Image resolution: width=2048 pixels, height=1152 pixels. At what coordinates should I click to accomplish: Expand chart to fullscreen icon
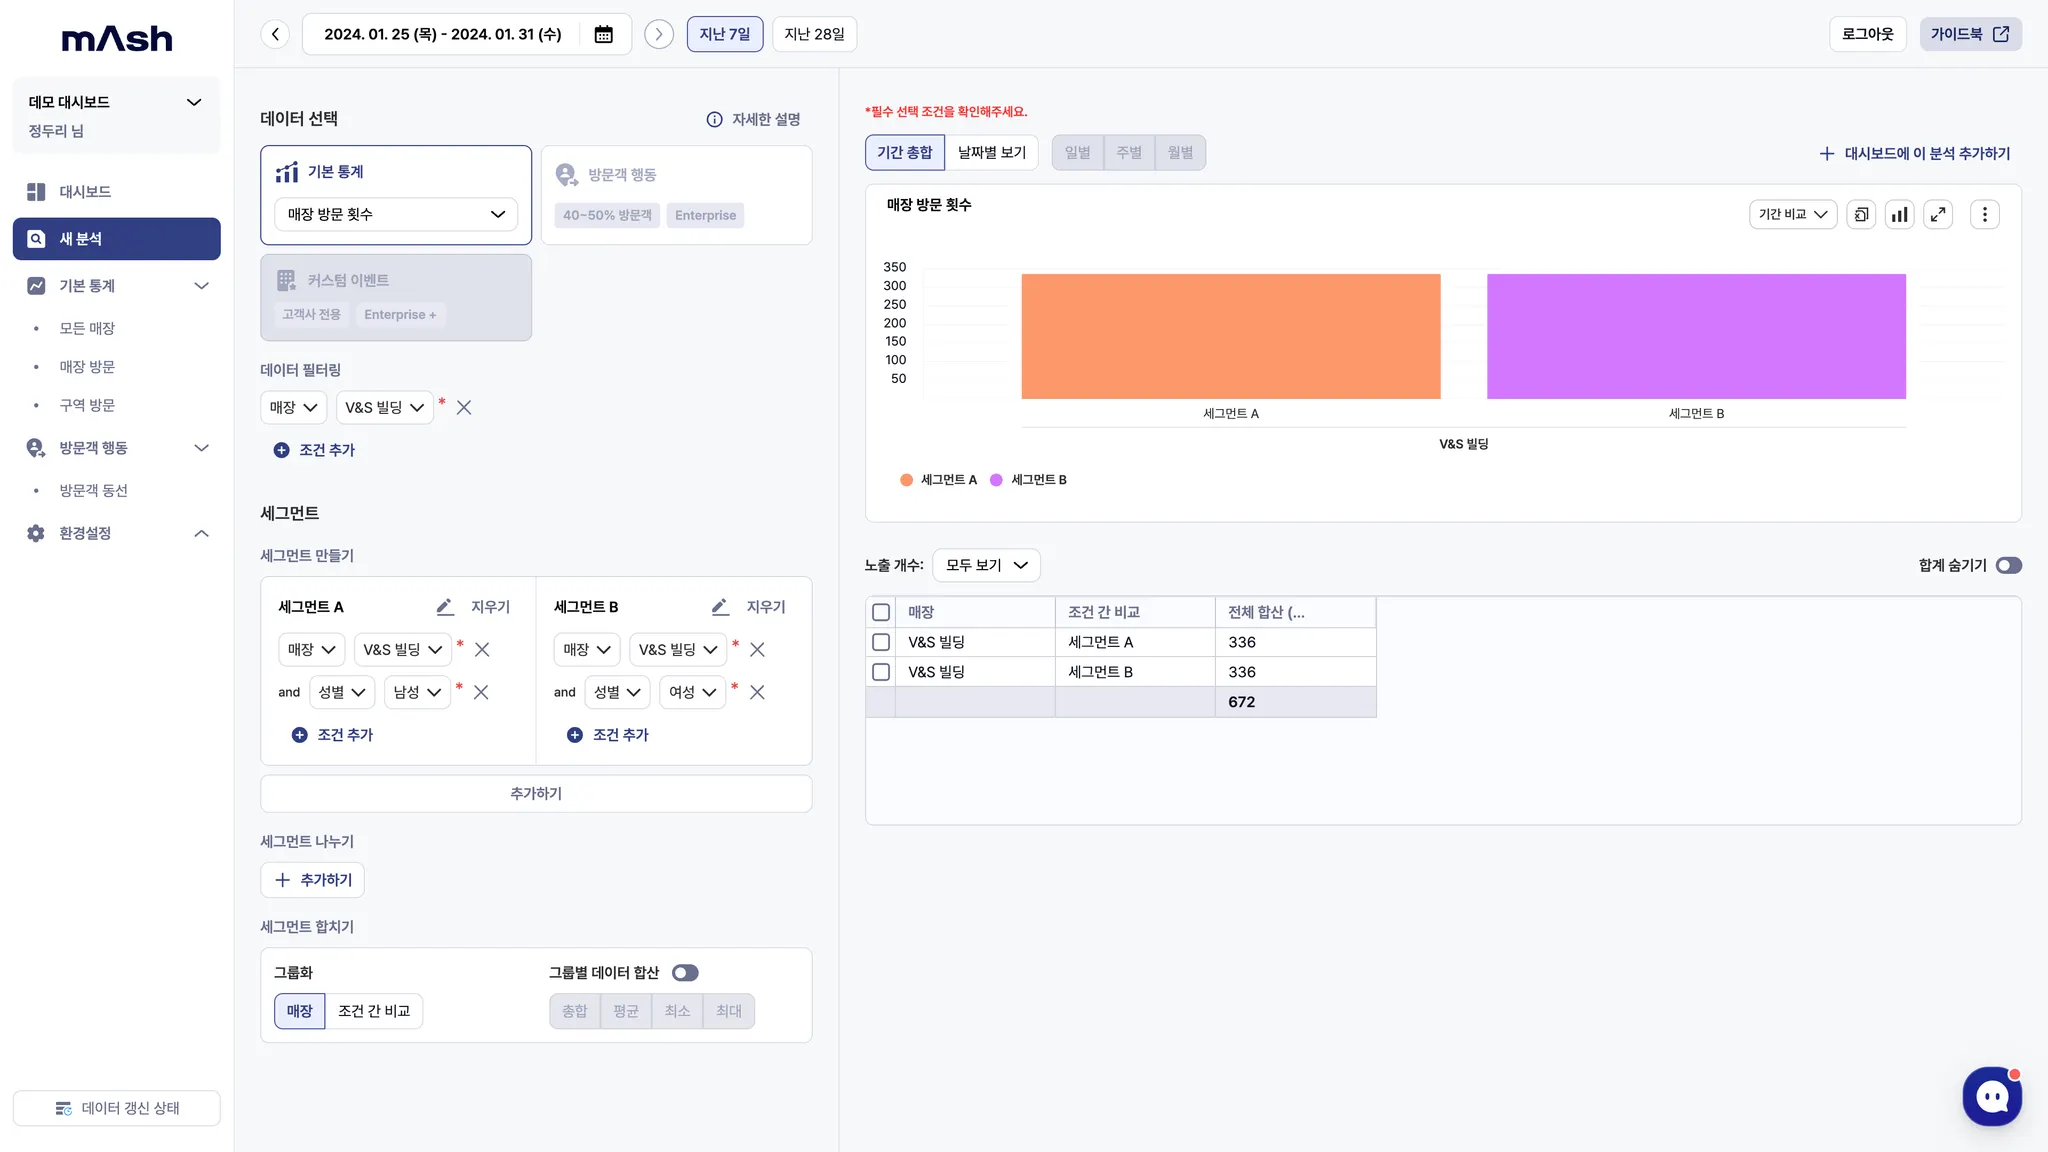[1938, 214]
